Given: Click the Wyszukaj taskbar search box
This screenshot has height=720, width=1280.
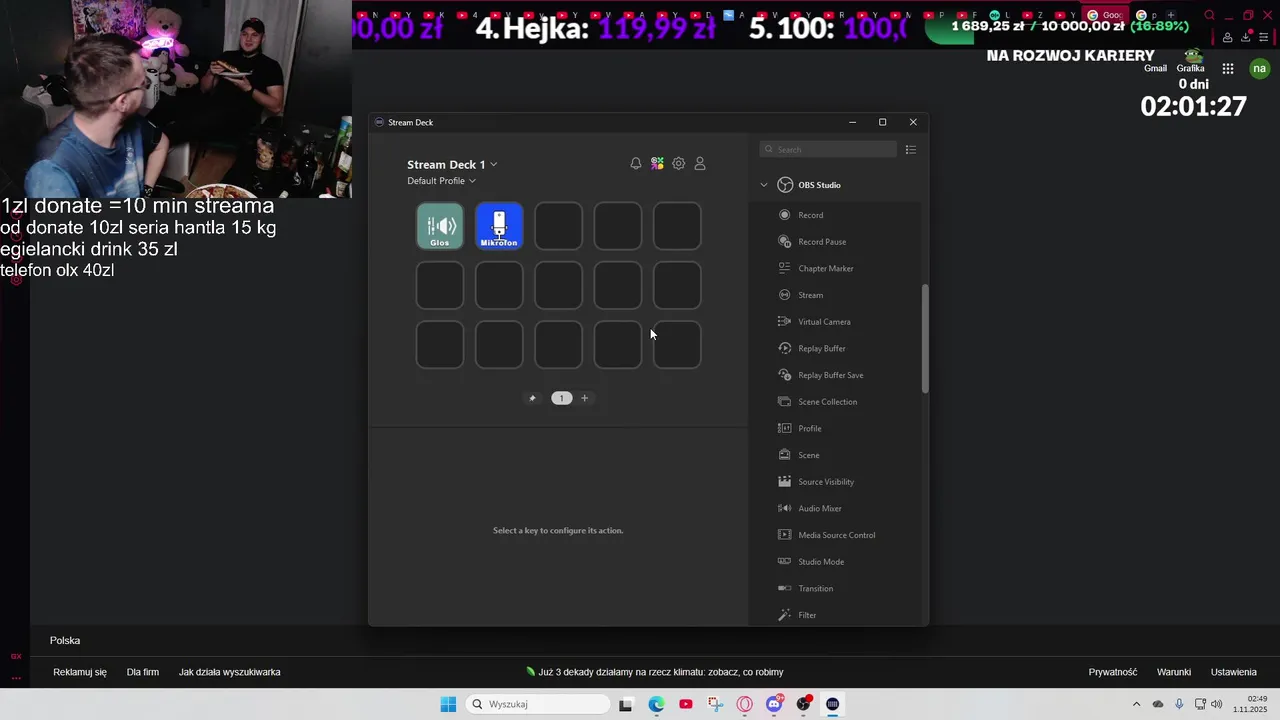Looking at the screenshot, I should click(x=538, y=704).
